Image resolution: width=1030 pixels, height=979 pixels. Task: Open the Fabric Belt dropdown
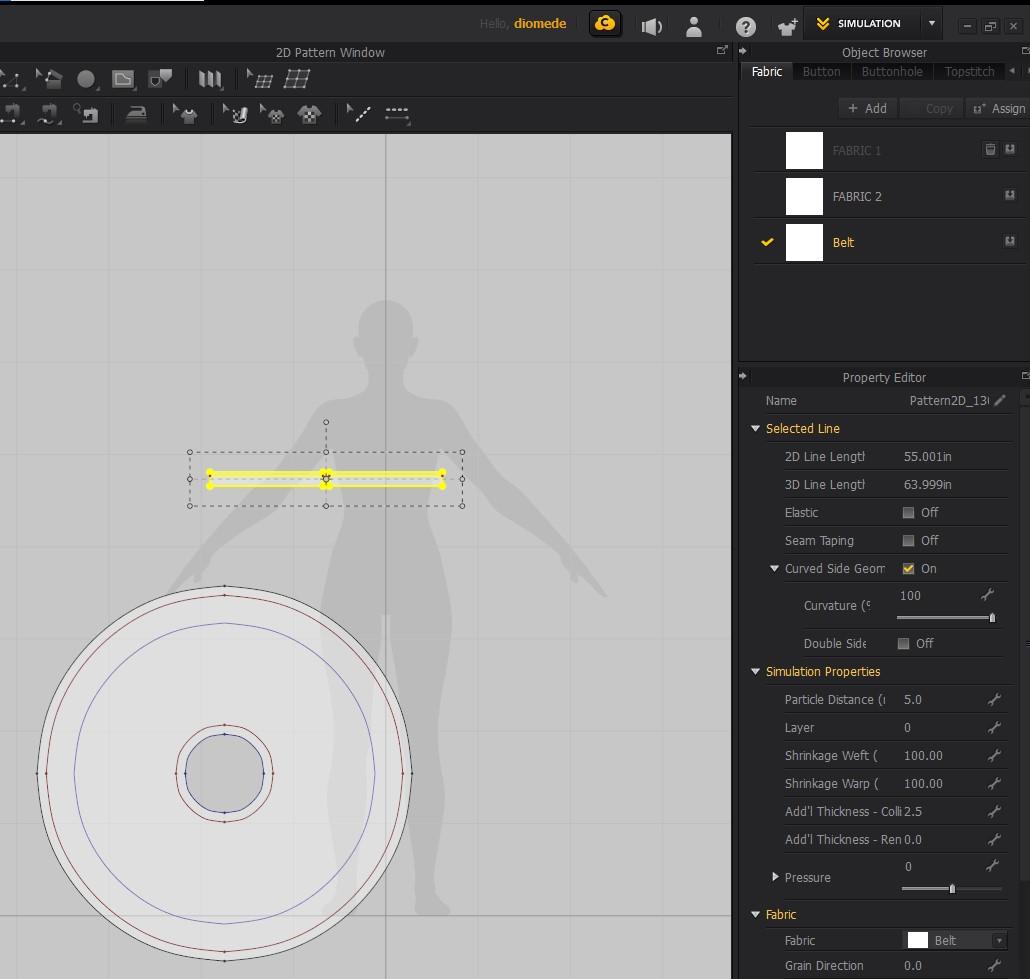point(998,941)
